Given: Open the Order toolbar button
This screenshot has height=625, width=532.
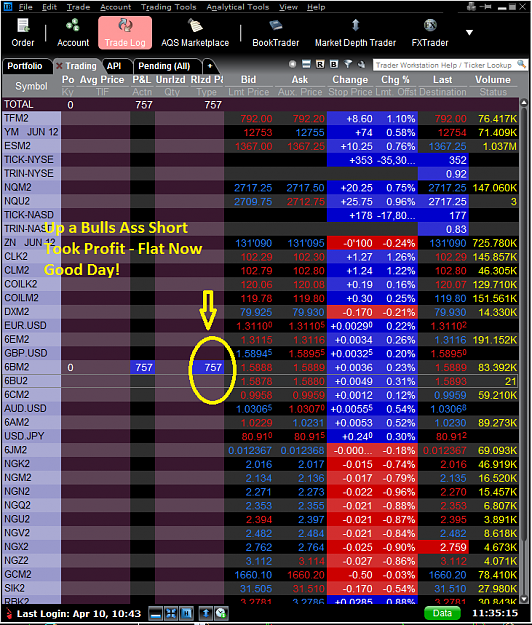Looking at the screenshot, I should 23,33.
